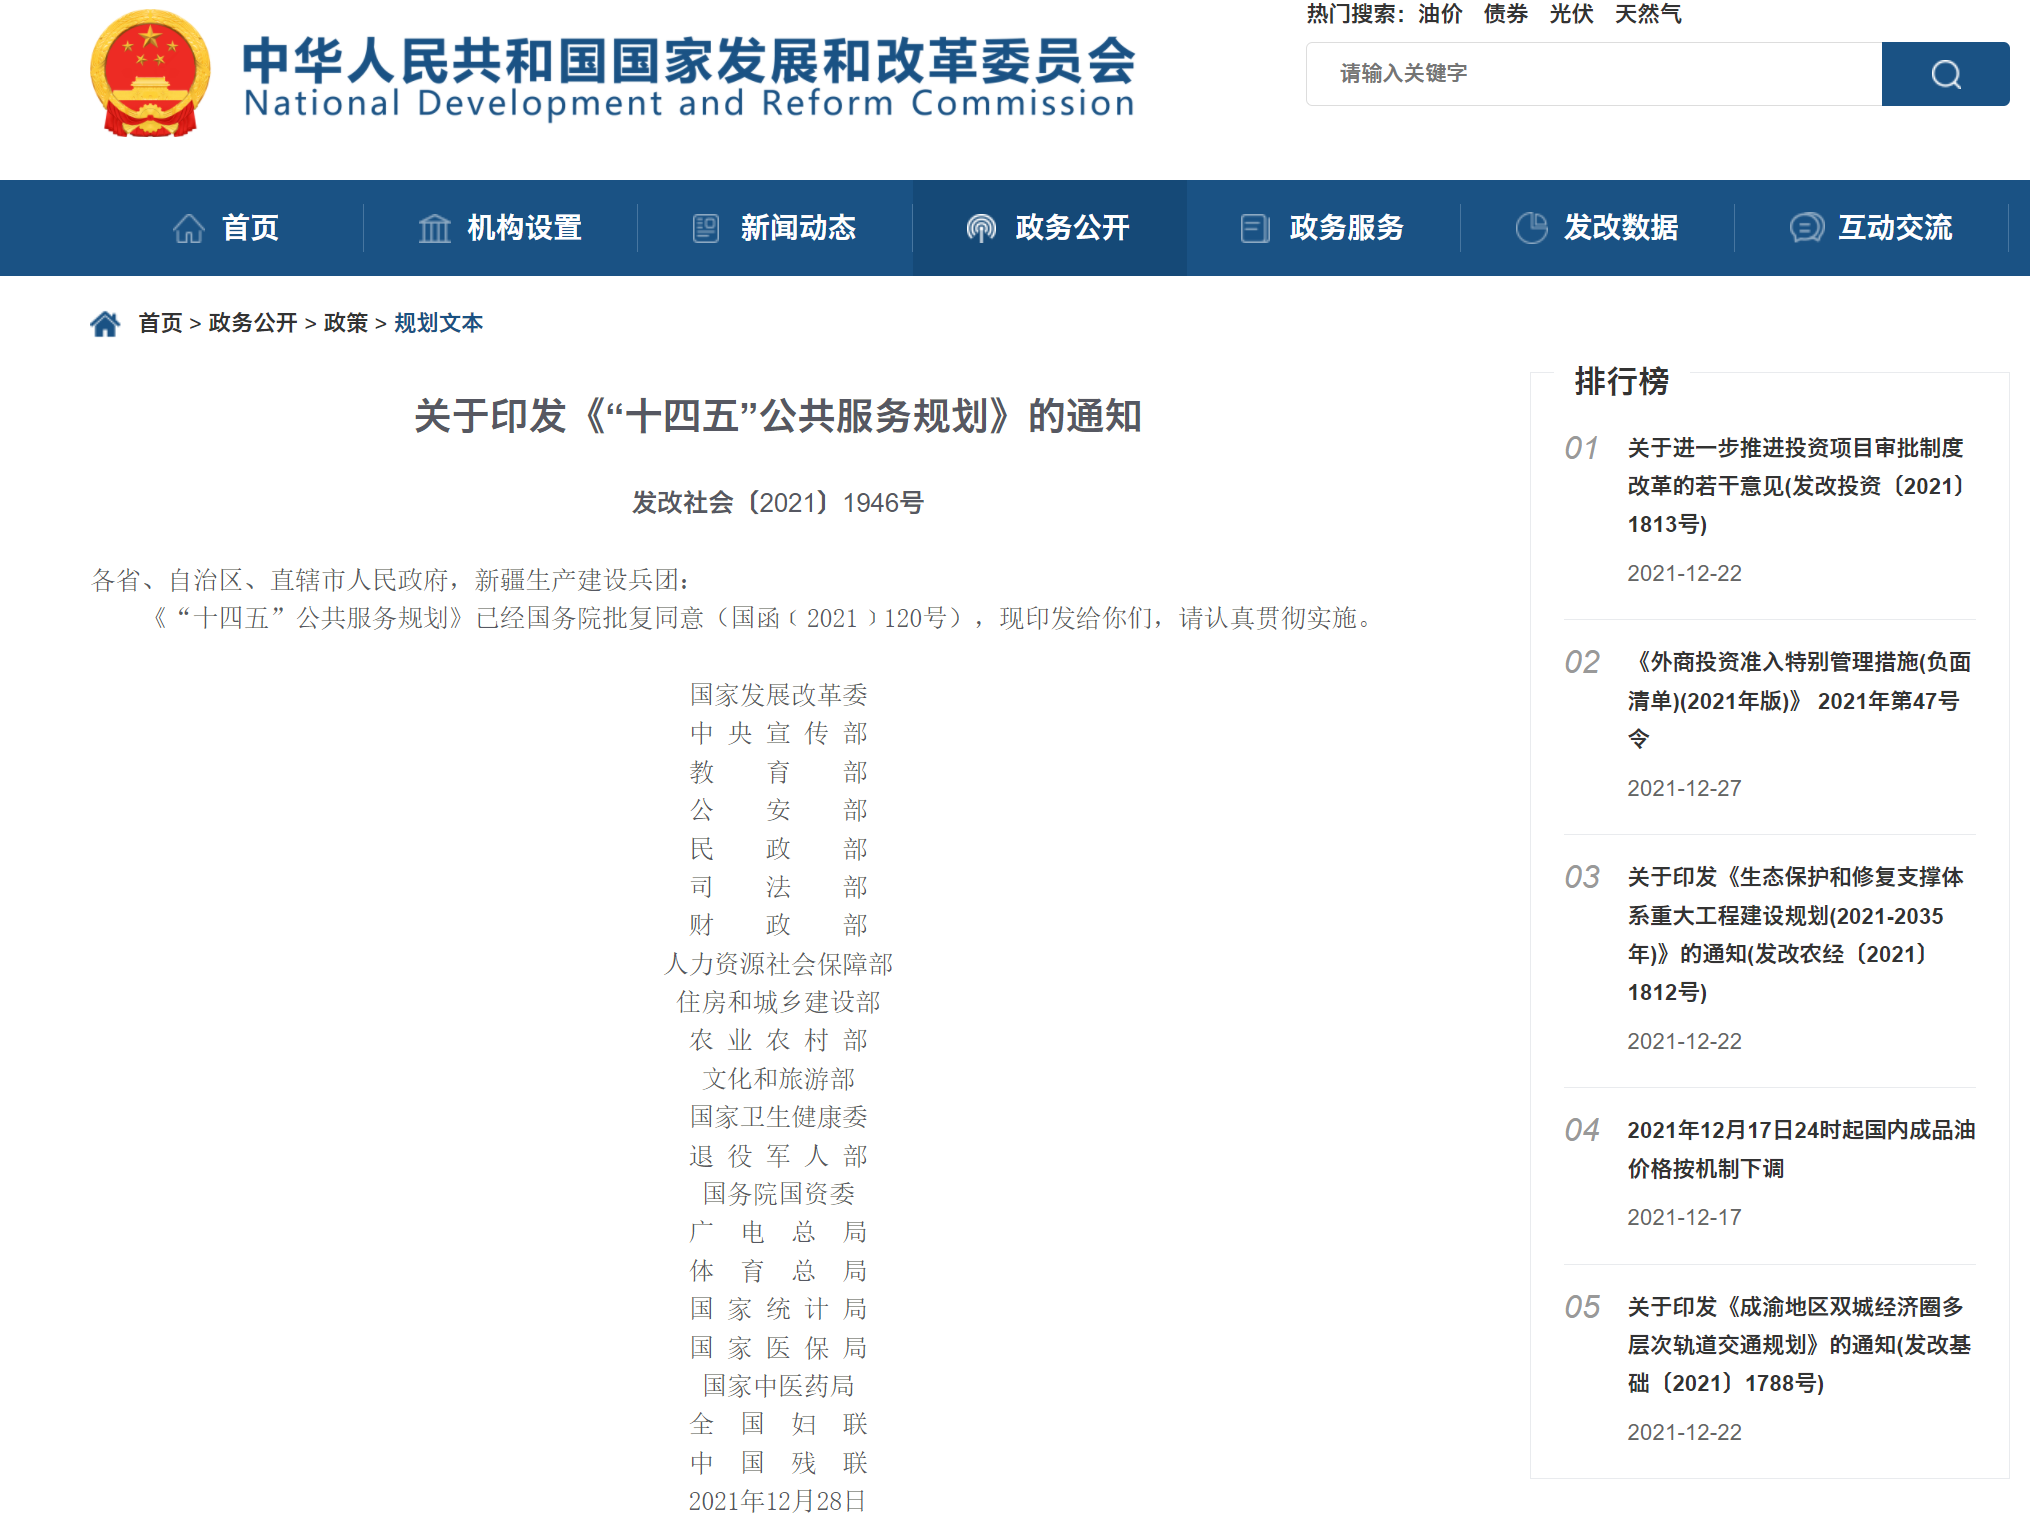
Task: Open the 互动交流 navigation tab
Action: click(x=1871, y=228)
